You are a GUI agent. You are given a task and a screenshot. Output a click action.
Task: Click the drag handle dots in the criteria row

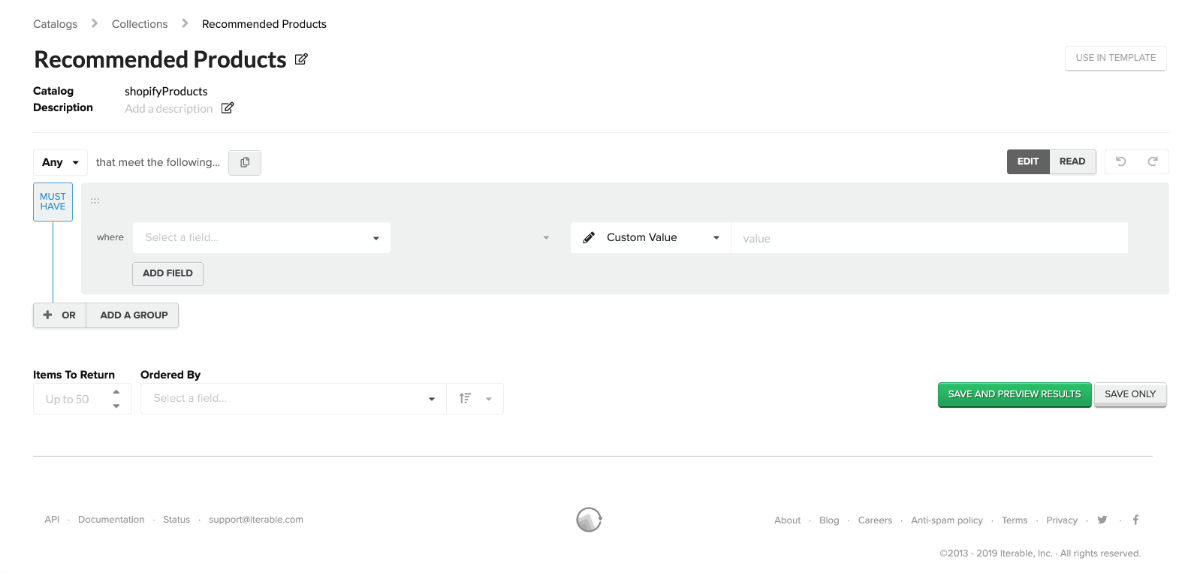point(95,201)
